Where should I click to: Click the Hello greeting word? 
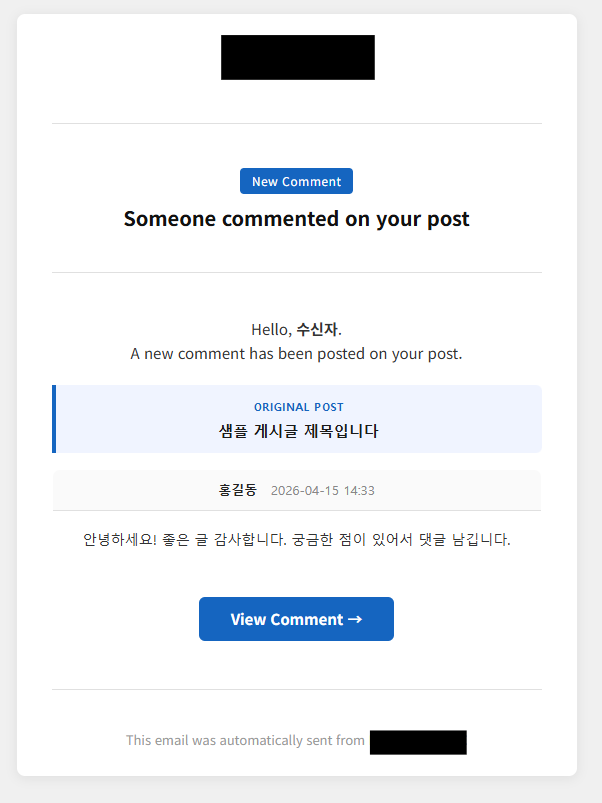coord(270,329)
